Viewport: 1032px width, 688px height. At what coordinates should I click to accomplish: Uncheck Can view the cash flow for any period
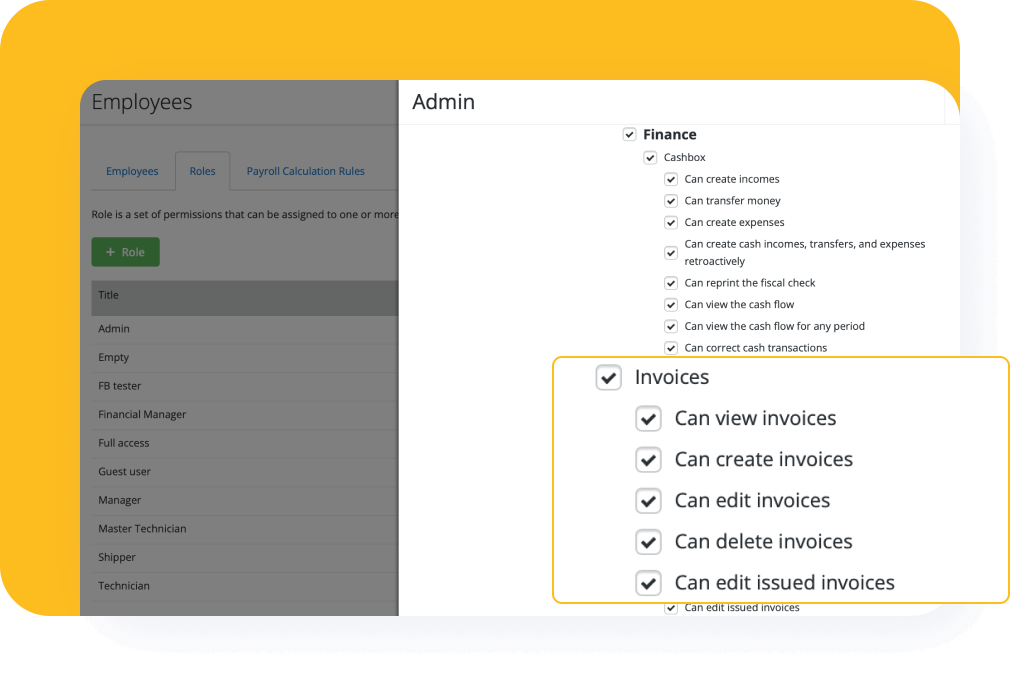(x=671, y=325)
